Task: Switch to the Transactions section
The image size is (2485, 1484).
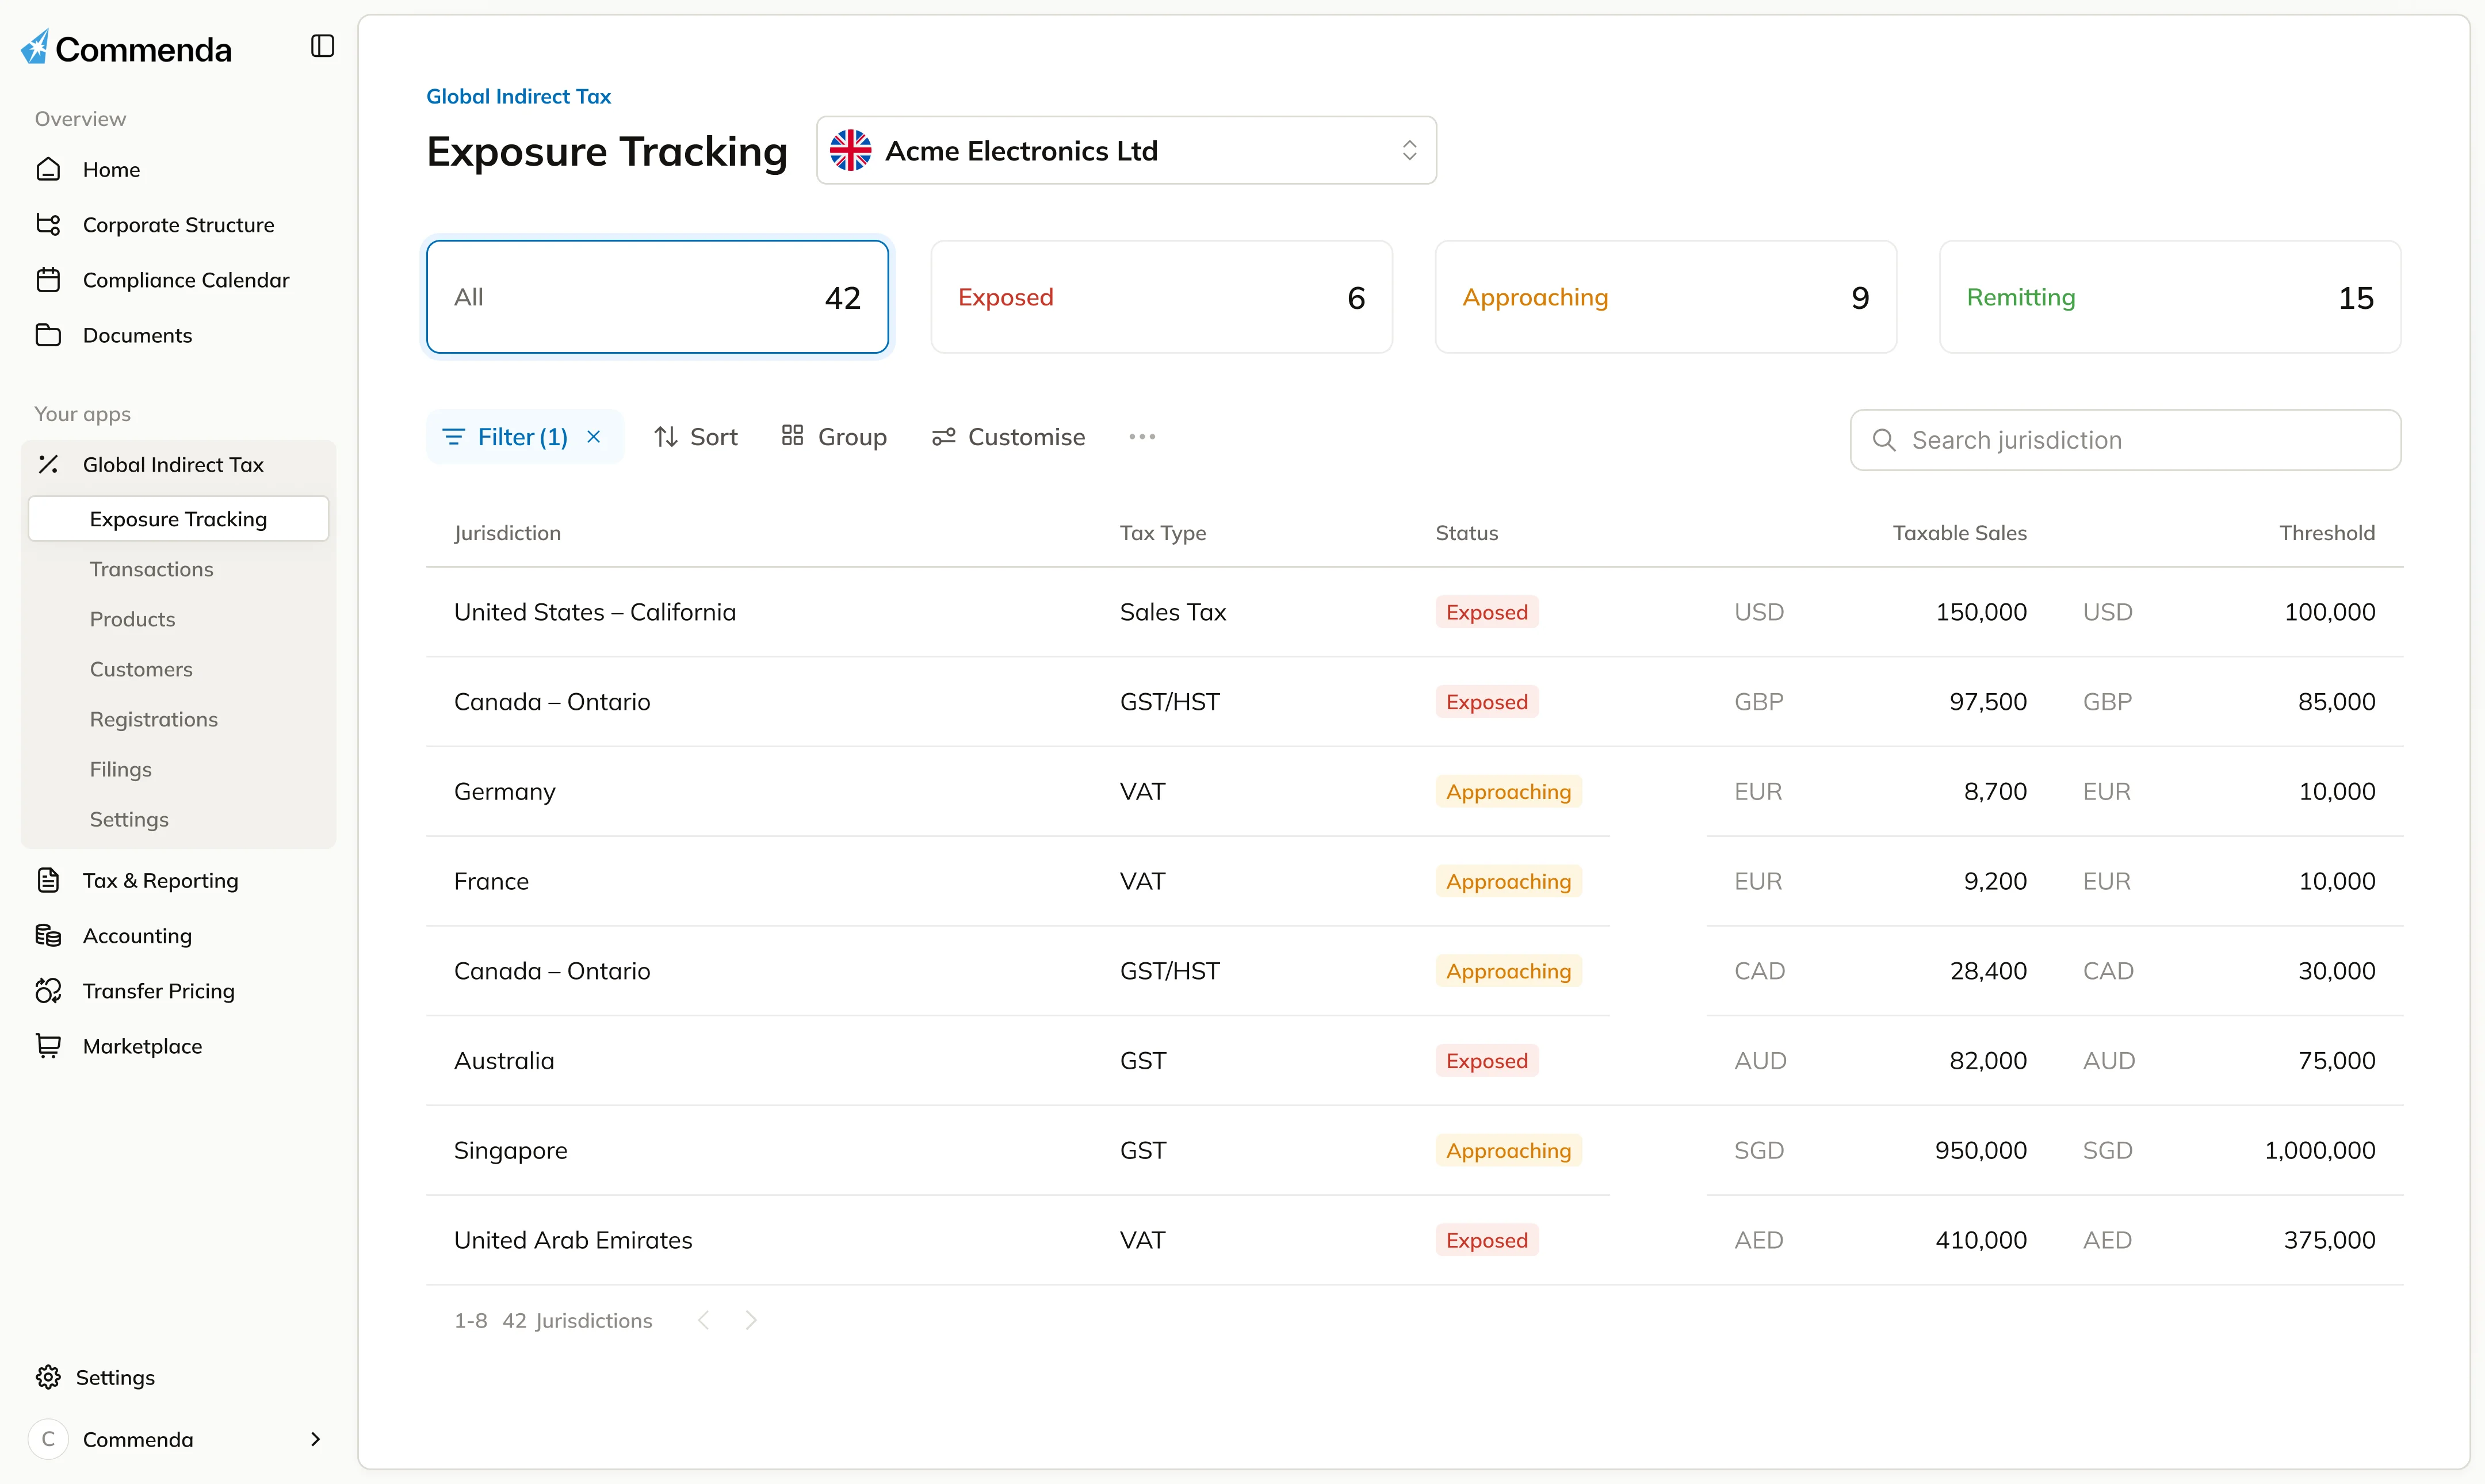Action: (151, 569)
